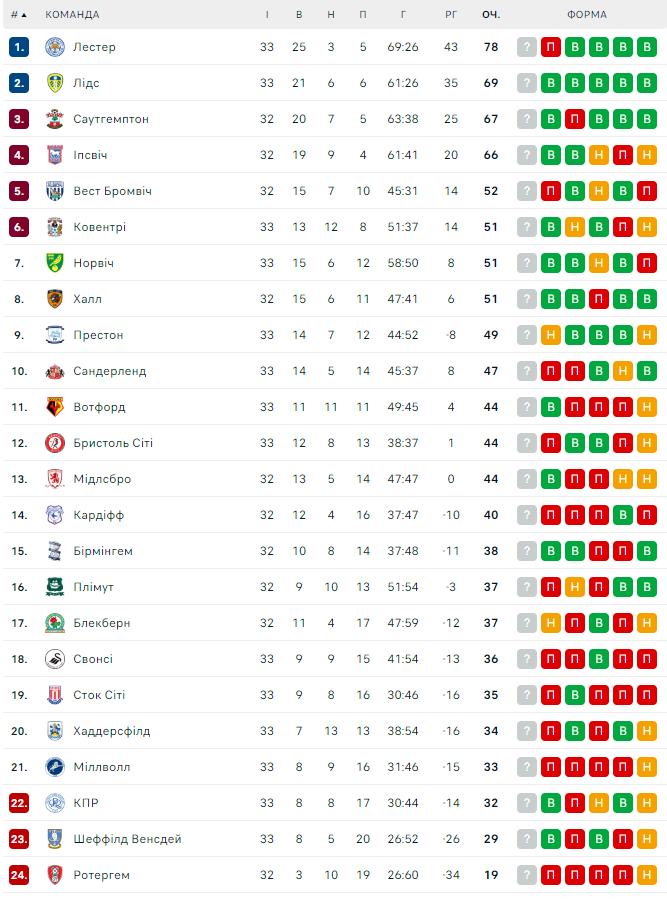Click the Leicester club crest icon
This screenshot has height=900, width=667.
55,47
